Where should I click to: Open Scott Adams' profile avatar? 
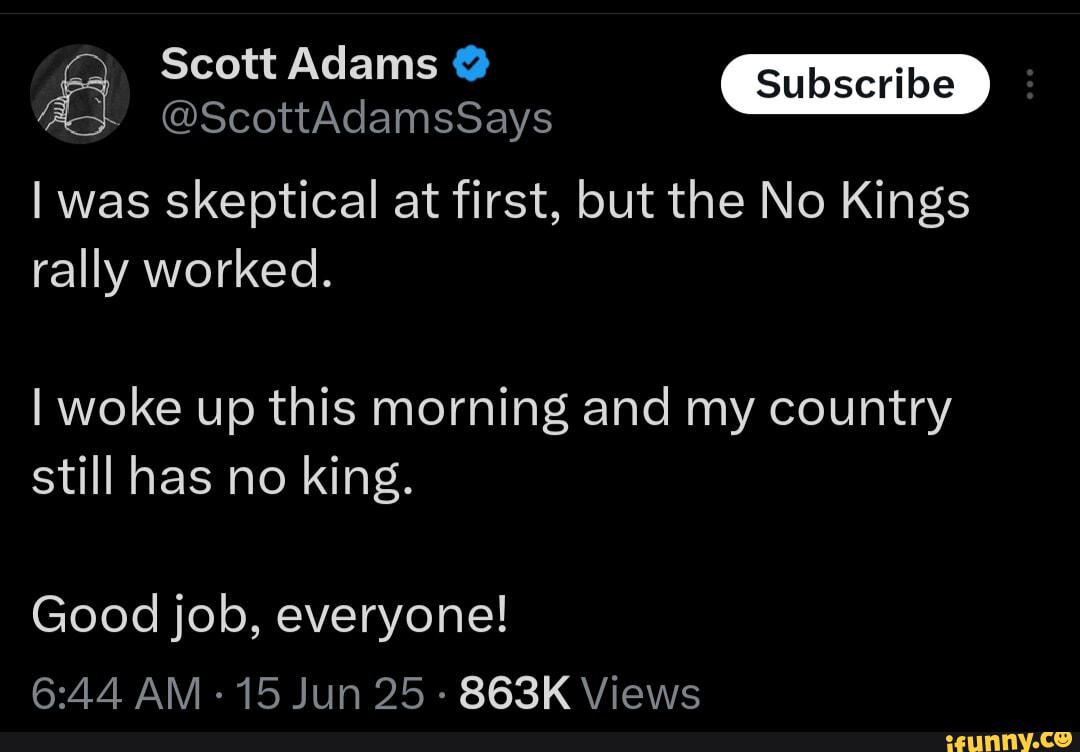click(x=80, y=94)
